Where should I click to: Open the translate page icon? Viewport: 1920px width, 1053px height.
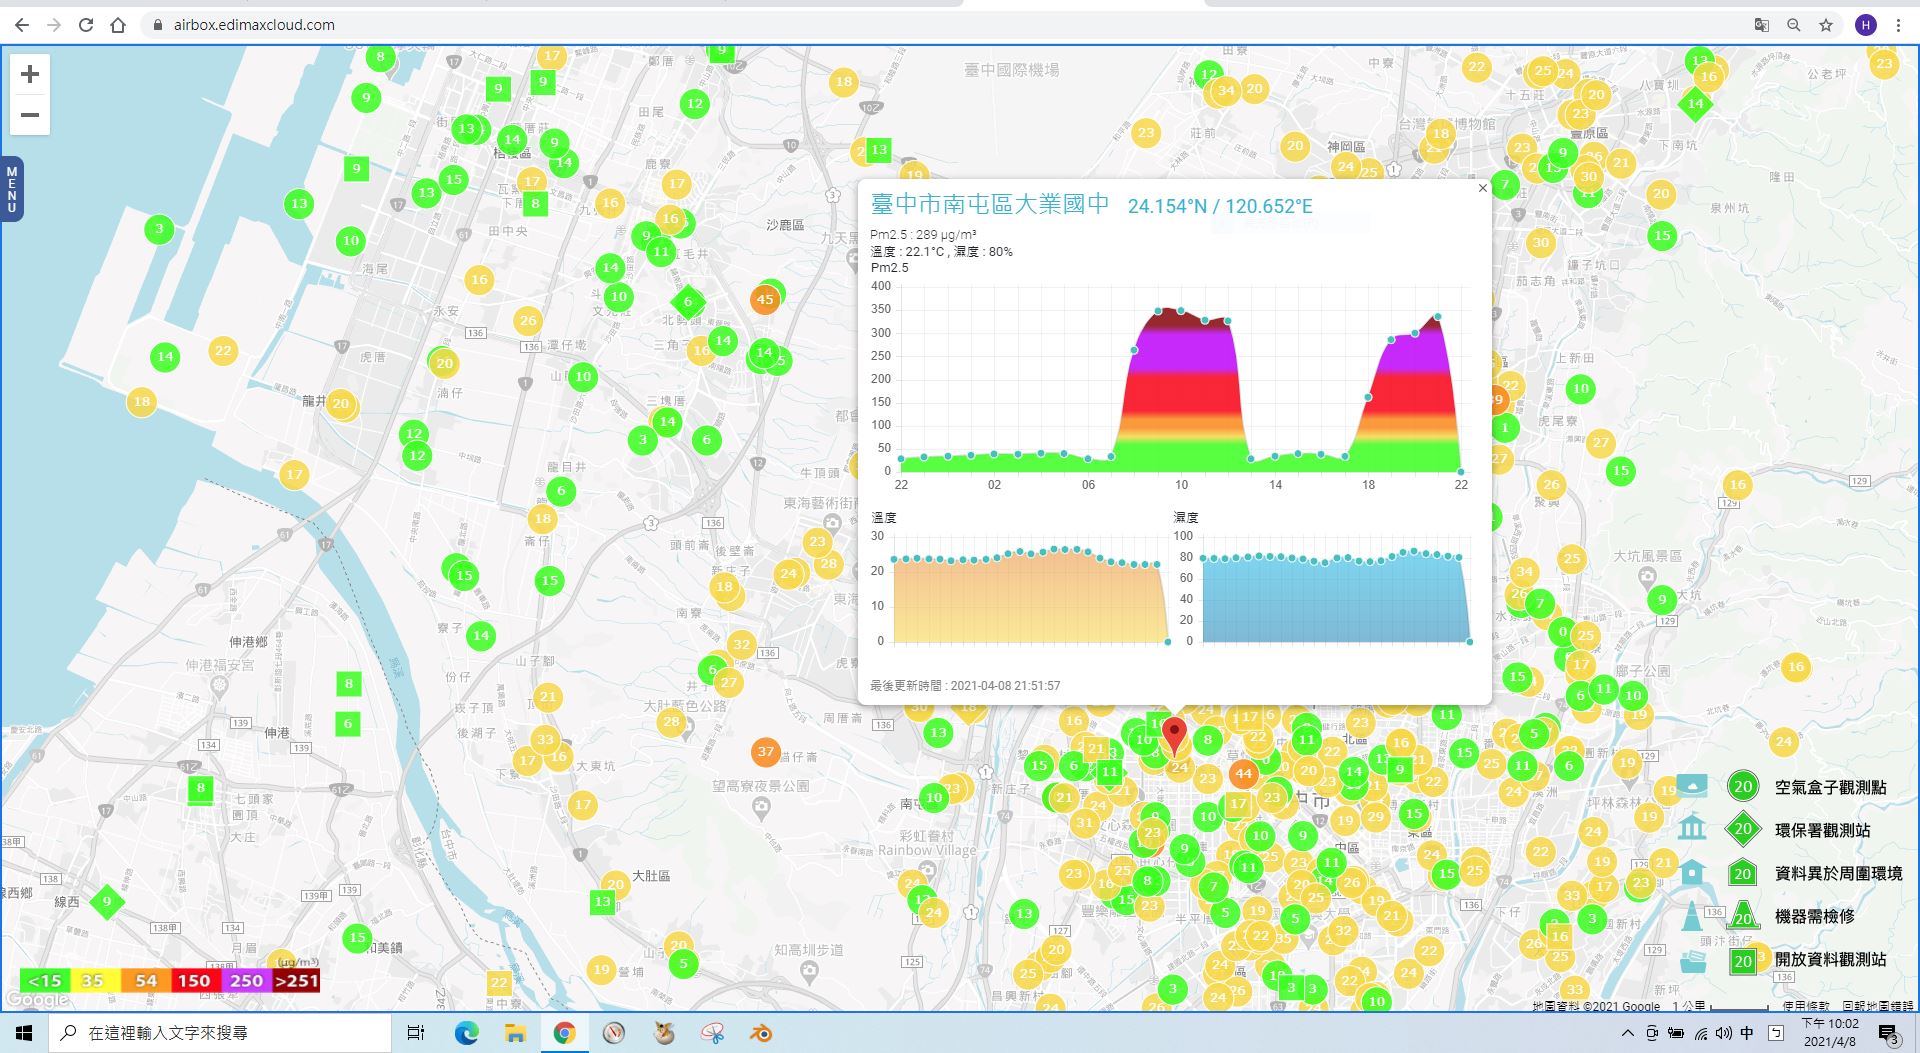pos(1762,25)
